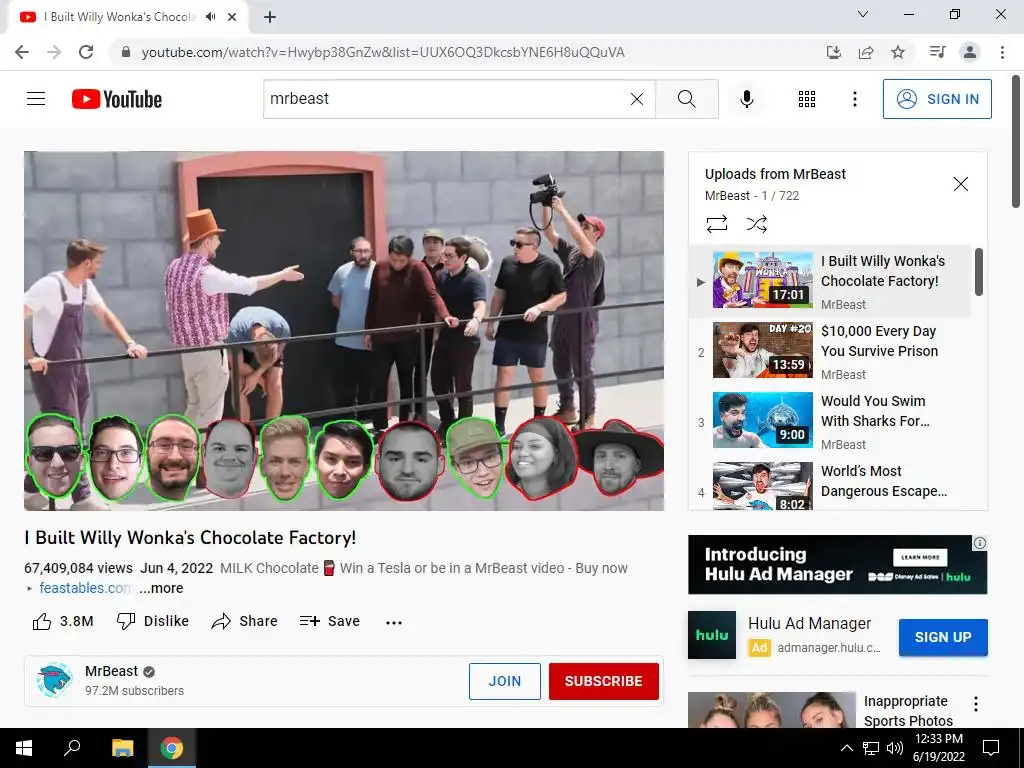This screenshot has height=768, width=1024.
Task: Bookmark this page with star
Action: point(898,52)
